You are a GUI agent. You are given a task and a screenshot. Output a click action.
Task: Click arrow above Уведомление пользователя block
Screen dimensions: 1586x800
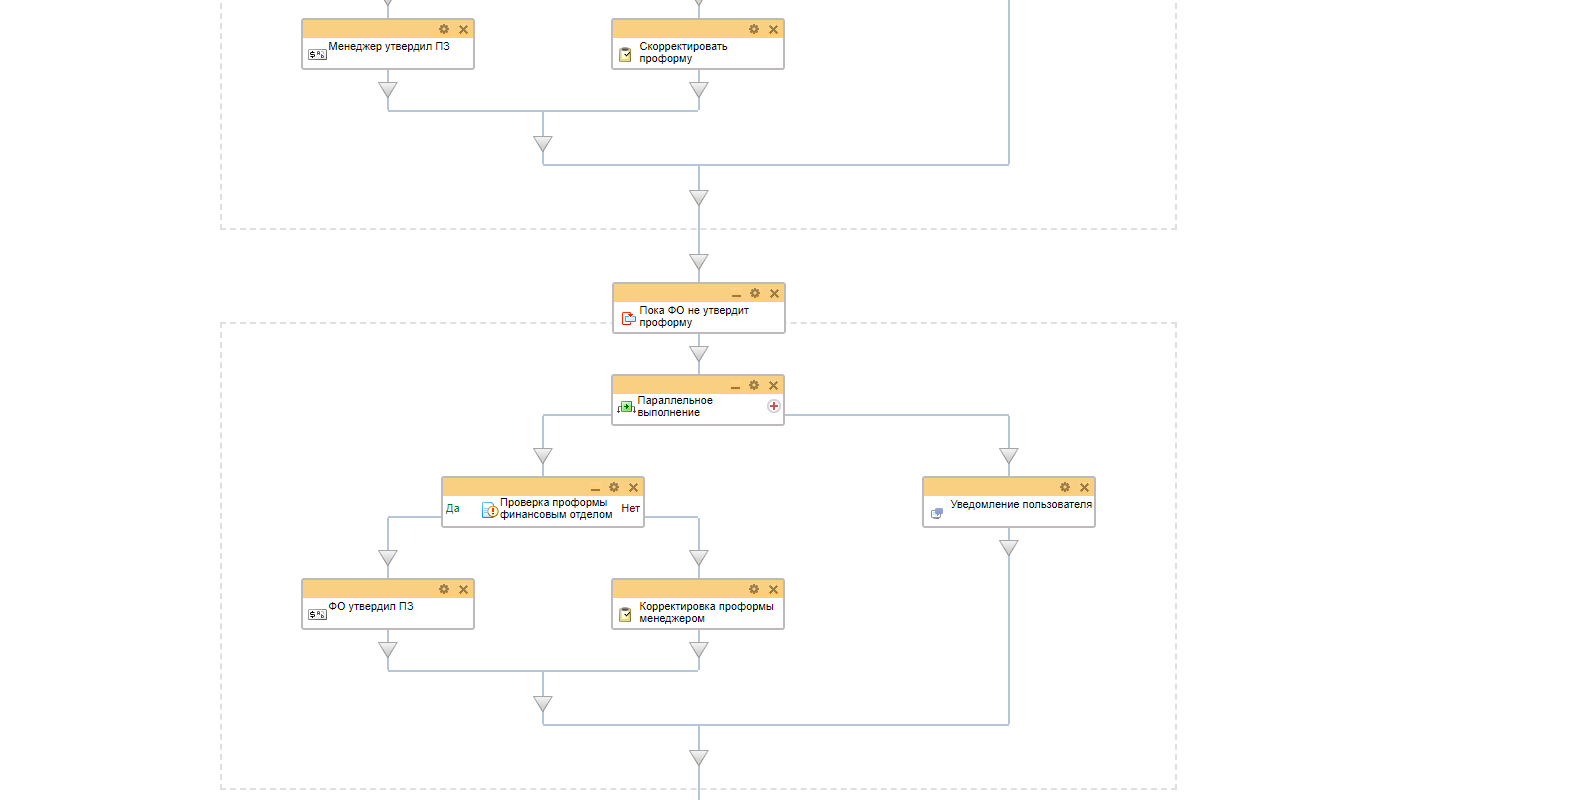pyautogui.click(x=1009, y=456)
